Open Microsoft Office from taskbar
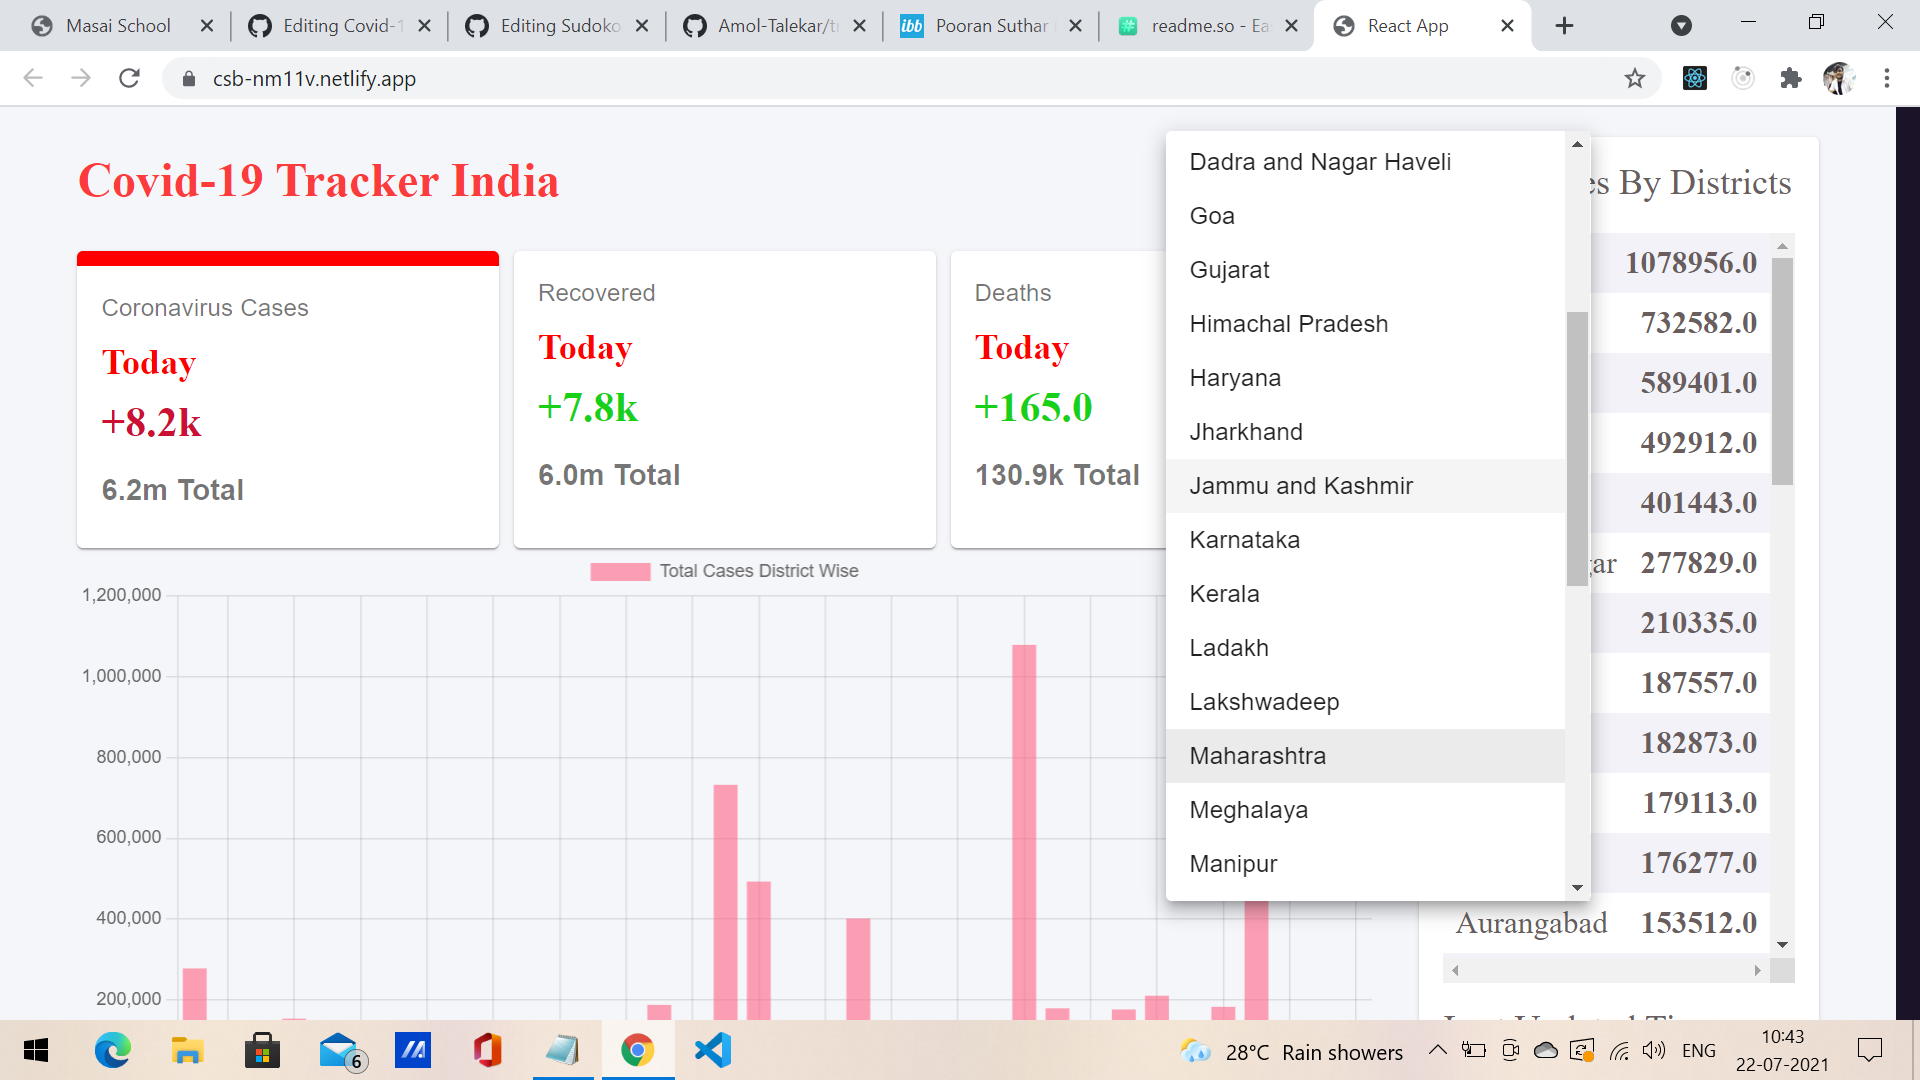Screen dimensions: 1920x1080 click(487, 1051)
